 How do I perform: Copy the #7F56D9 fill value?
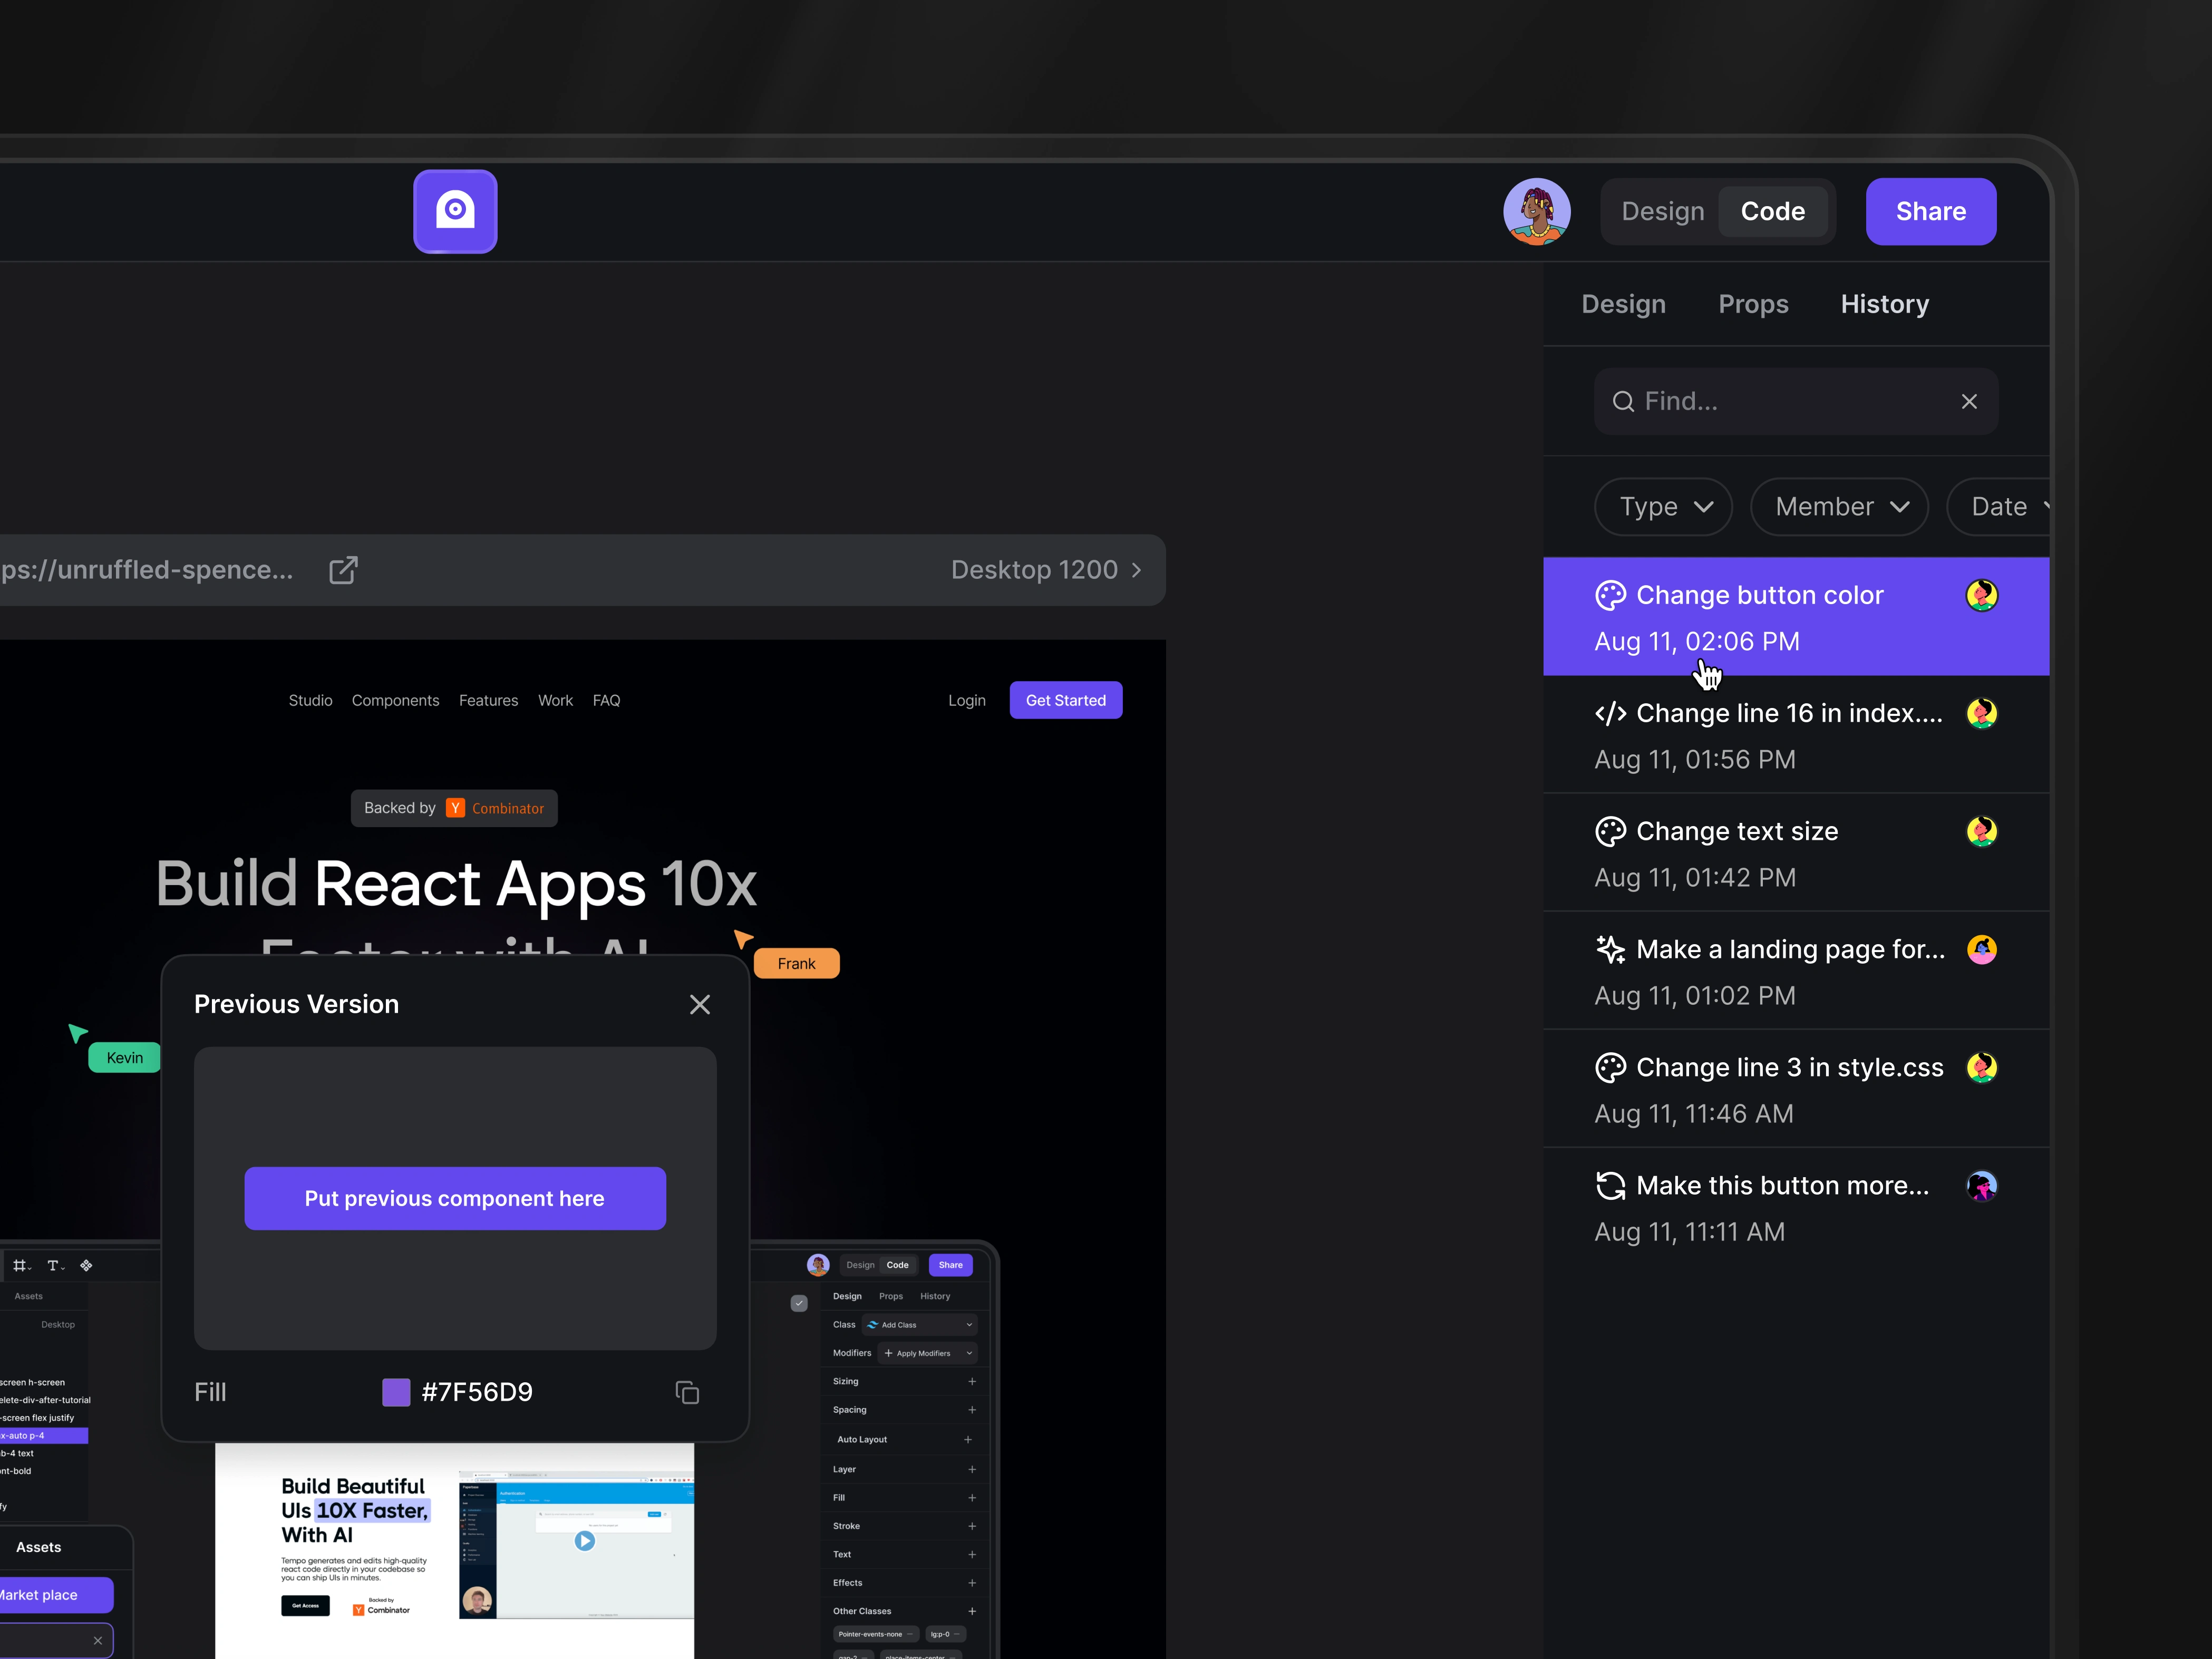tap(687, 1392)
